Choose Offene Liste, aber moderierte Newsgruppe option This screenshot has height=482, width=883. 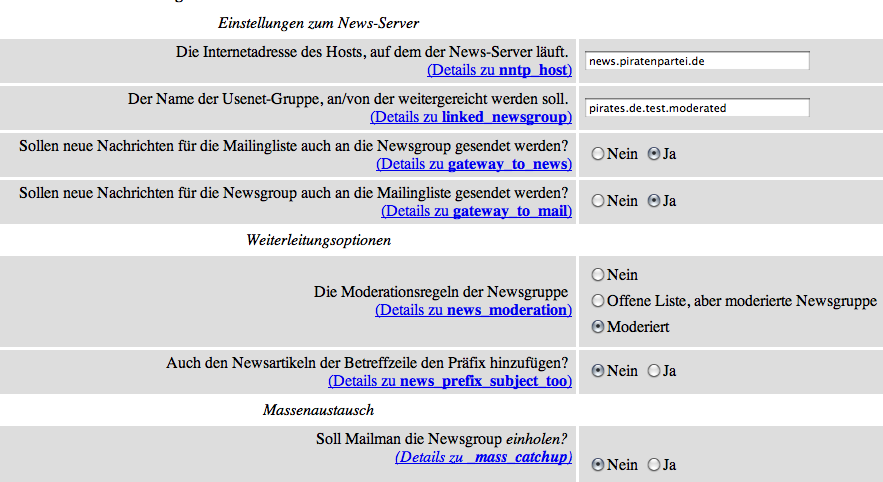click(598, 301)
